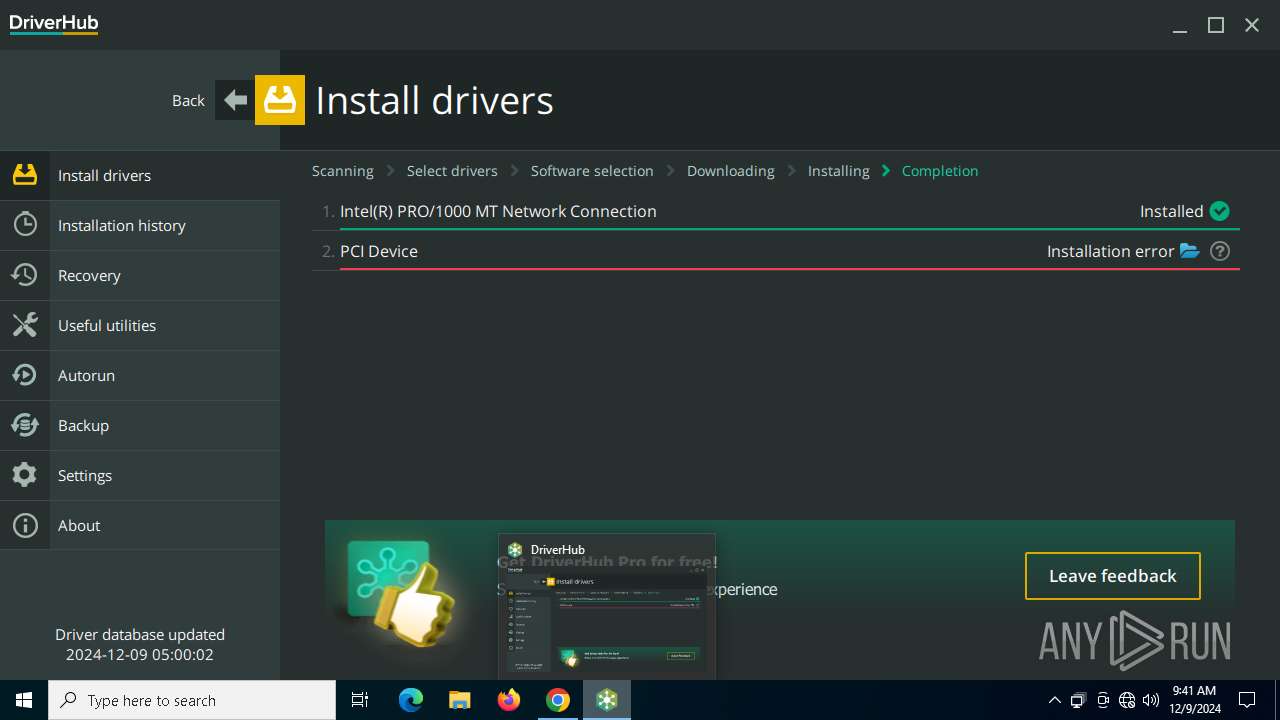Select Installing breadcrumb step
Image resolution: width=1280 pixels, height=720 pixels.
pyautogui.click(x=839, y=171)
